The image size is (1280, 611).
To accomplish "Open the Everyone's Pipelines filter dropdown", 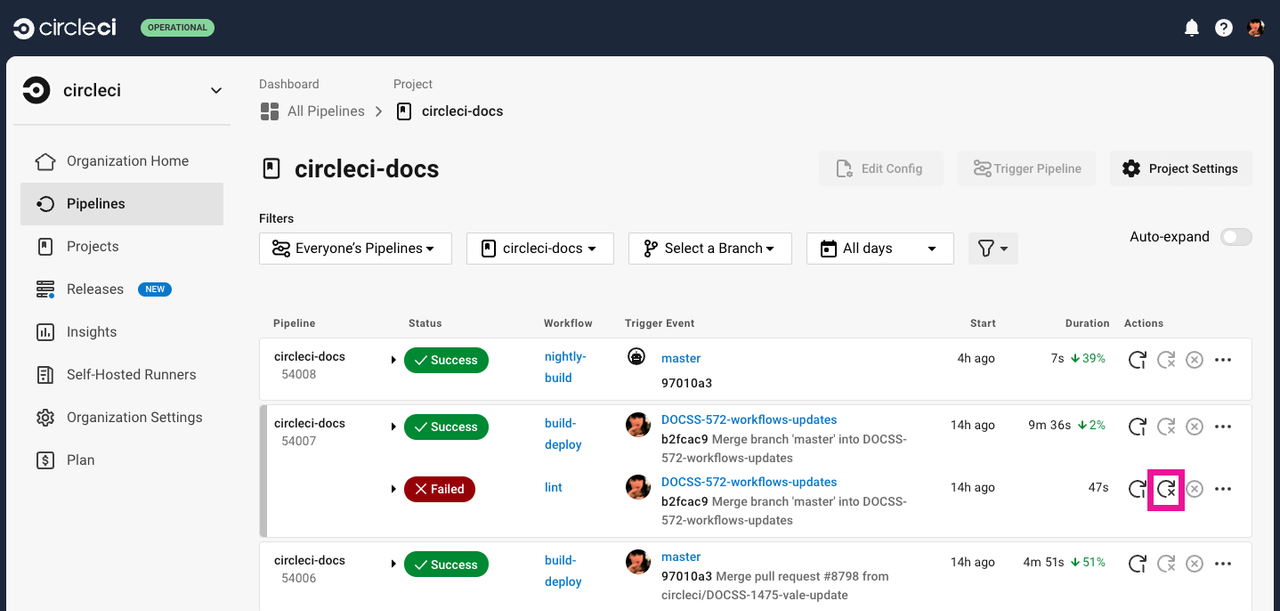I will click(355, 248).
